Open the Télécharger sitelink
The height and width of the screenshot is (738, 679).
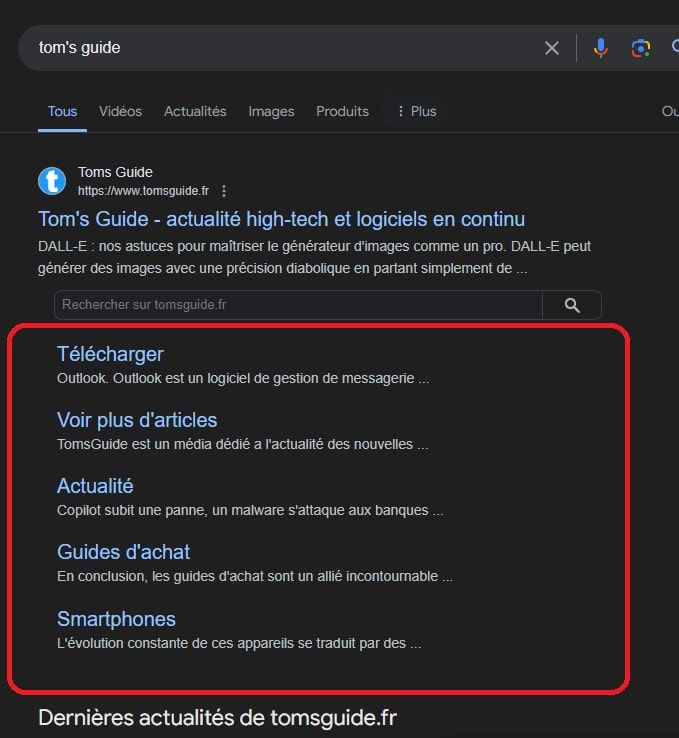[110, 354]
